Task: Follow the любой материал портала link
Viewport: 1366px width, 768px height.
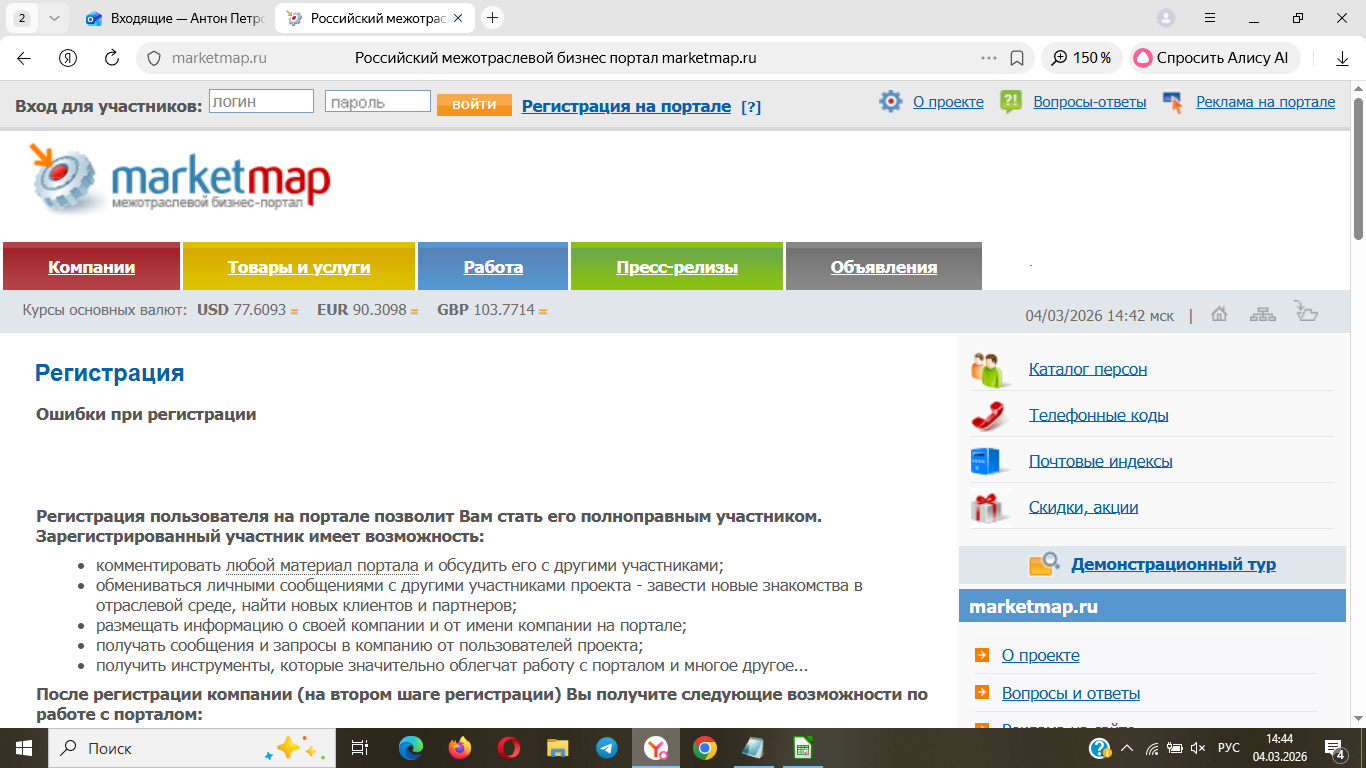Action: pos(323,565)
